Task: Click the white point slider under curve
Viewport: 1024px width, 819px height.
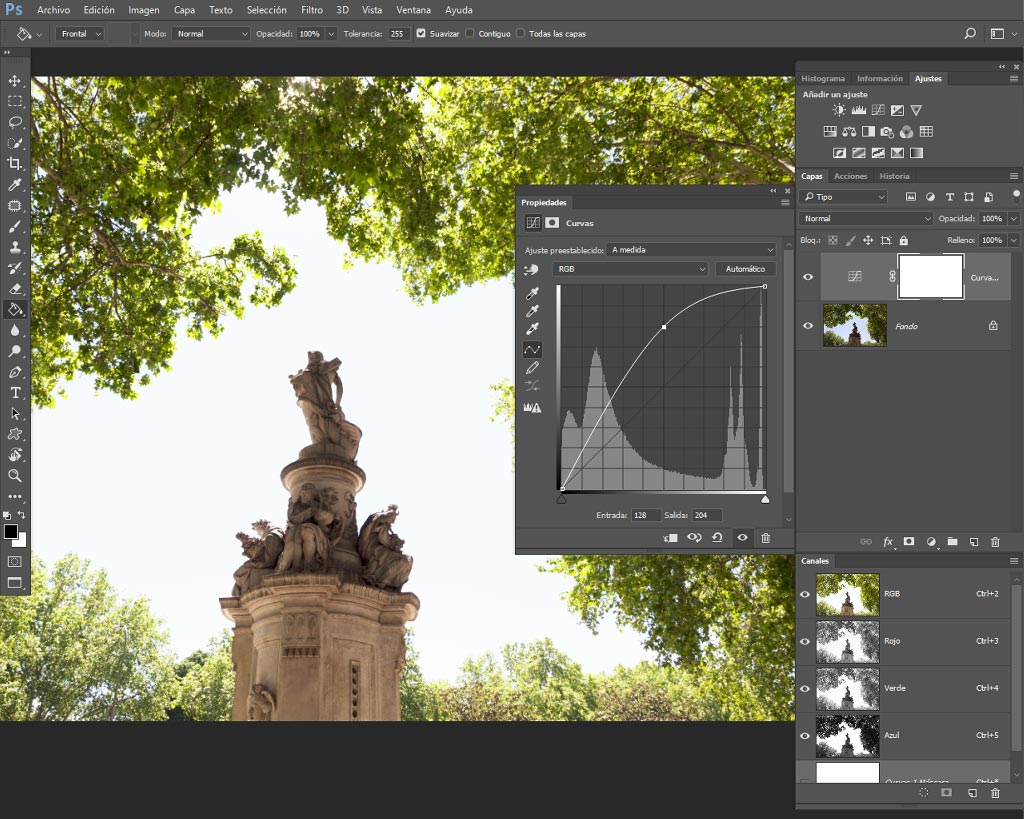Action: click(x=765, y=500)
